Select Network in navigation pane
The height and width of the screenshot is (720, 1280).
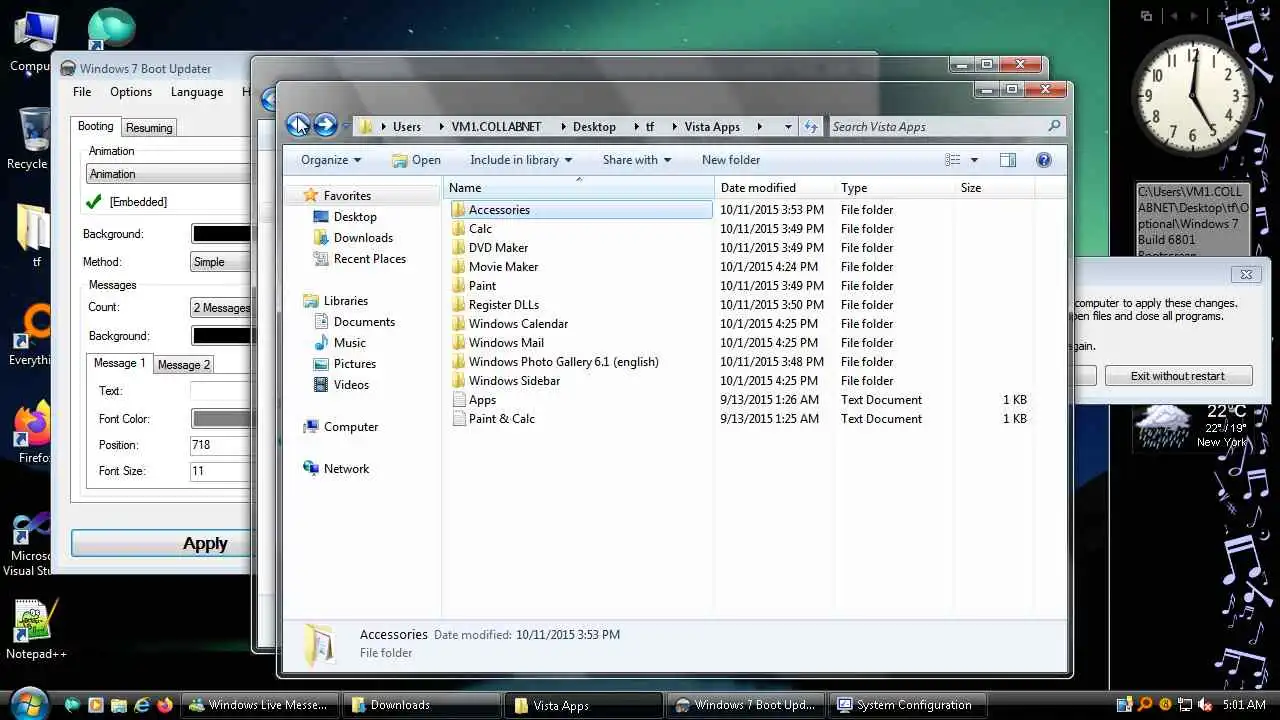[x=336, y=468]
